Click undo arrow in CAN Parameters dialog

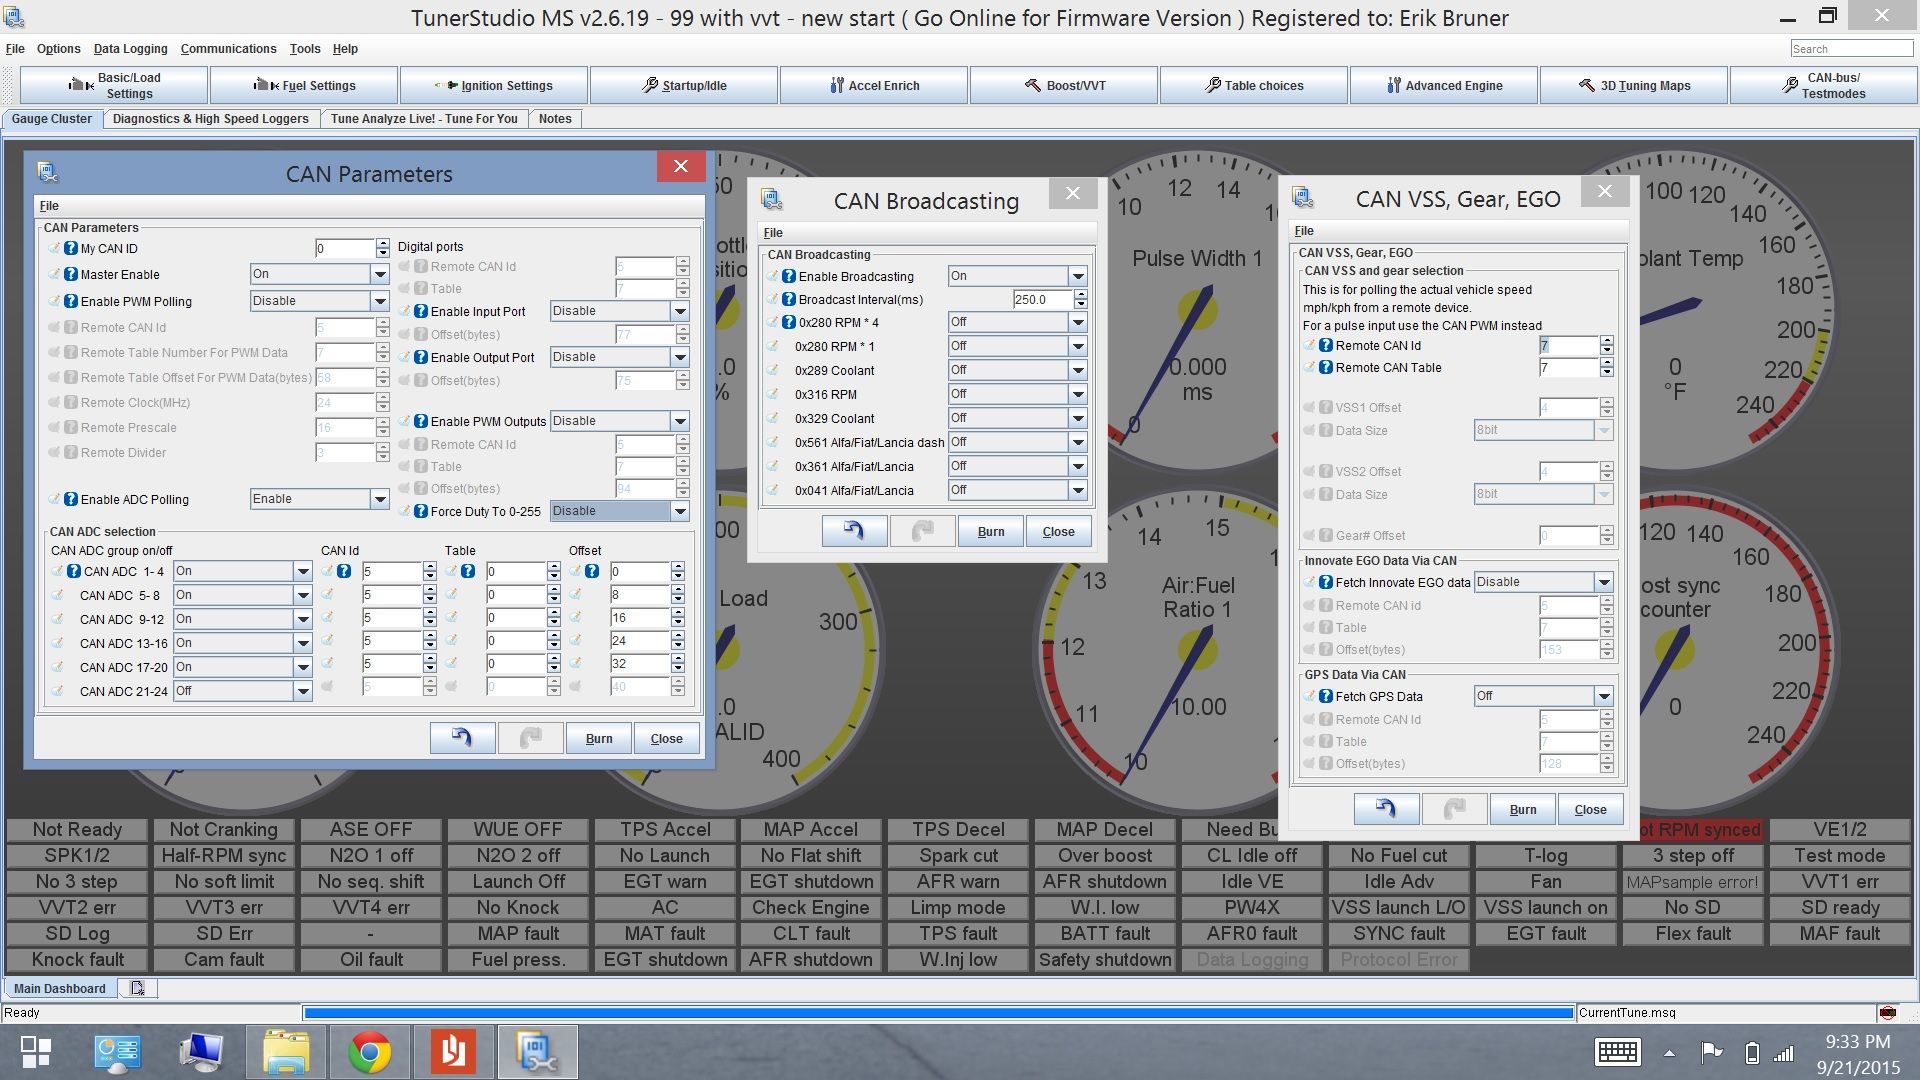point(462,738)
